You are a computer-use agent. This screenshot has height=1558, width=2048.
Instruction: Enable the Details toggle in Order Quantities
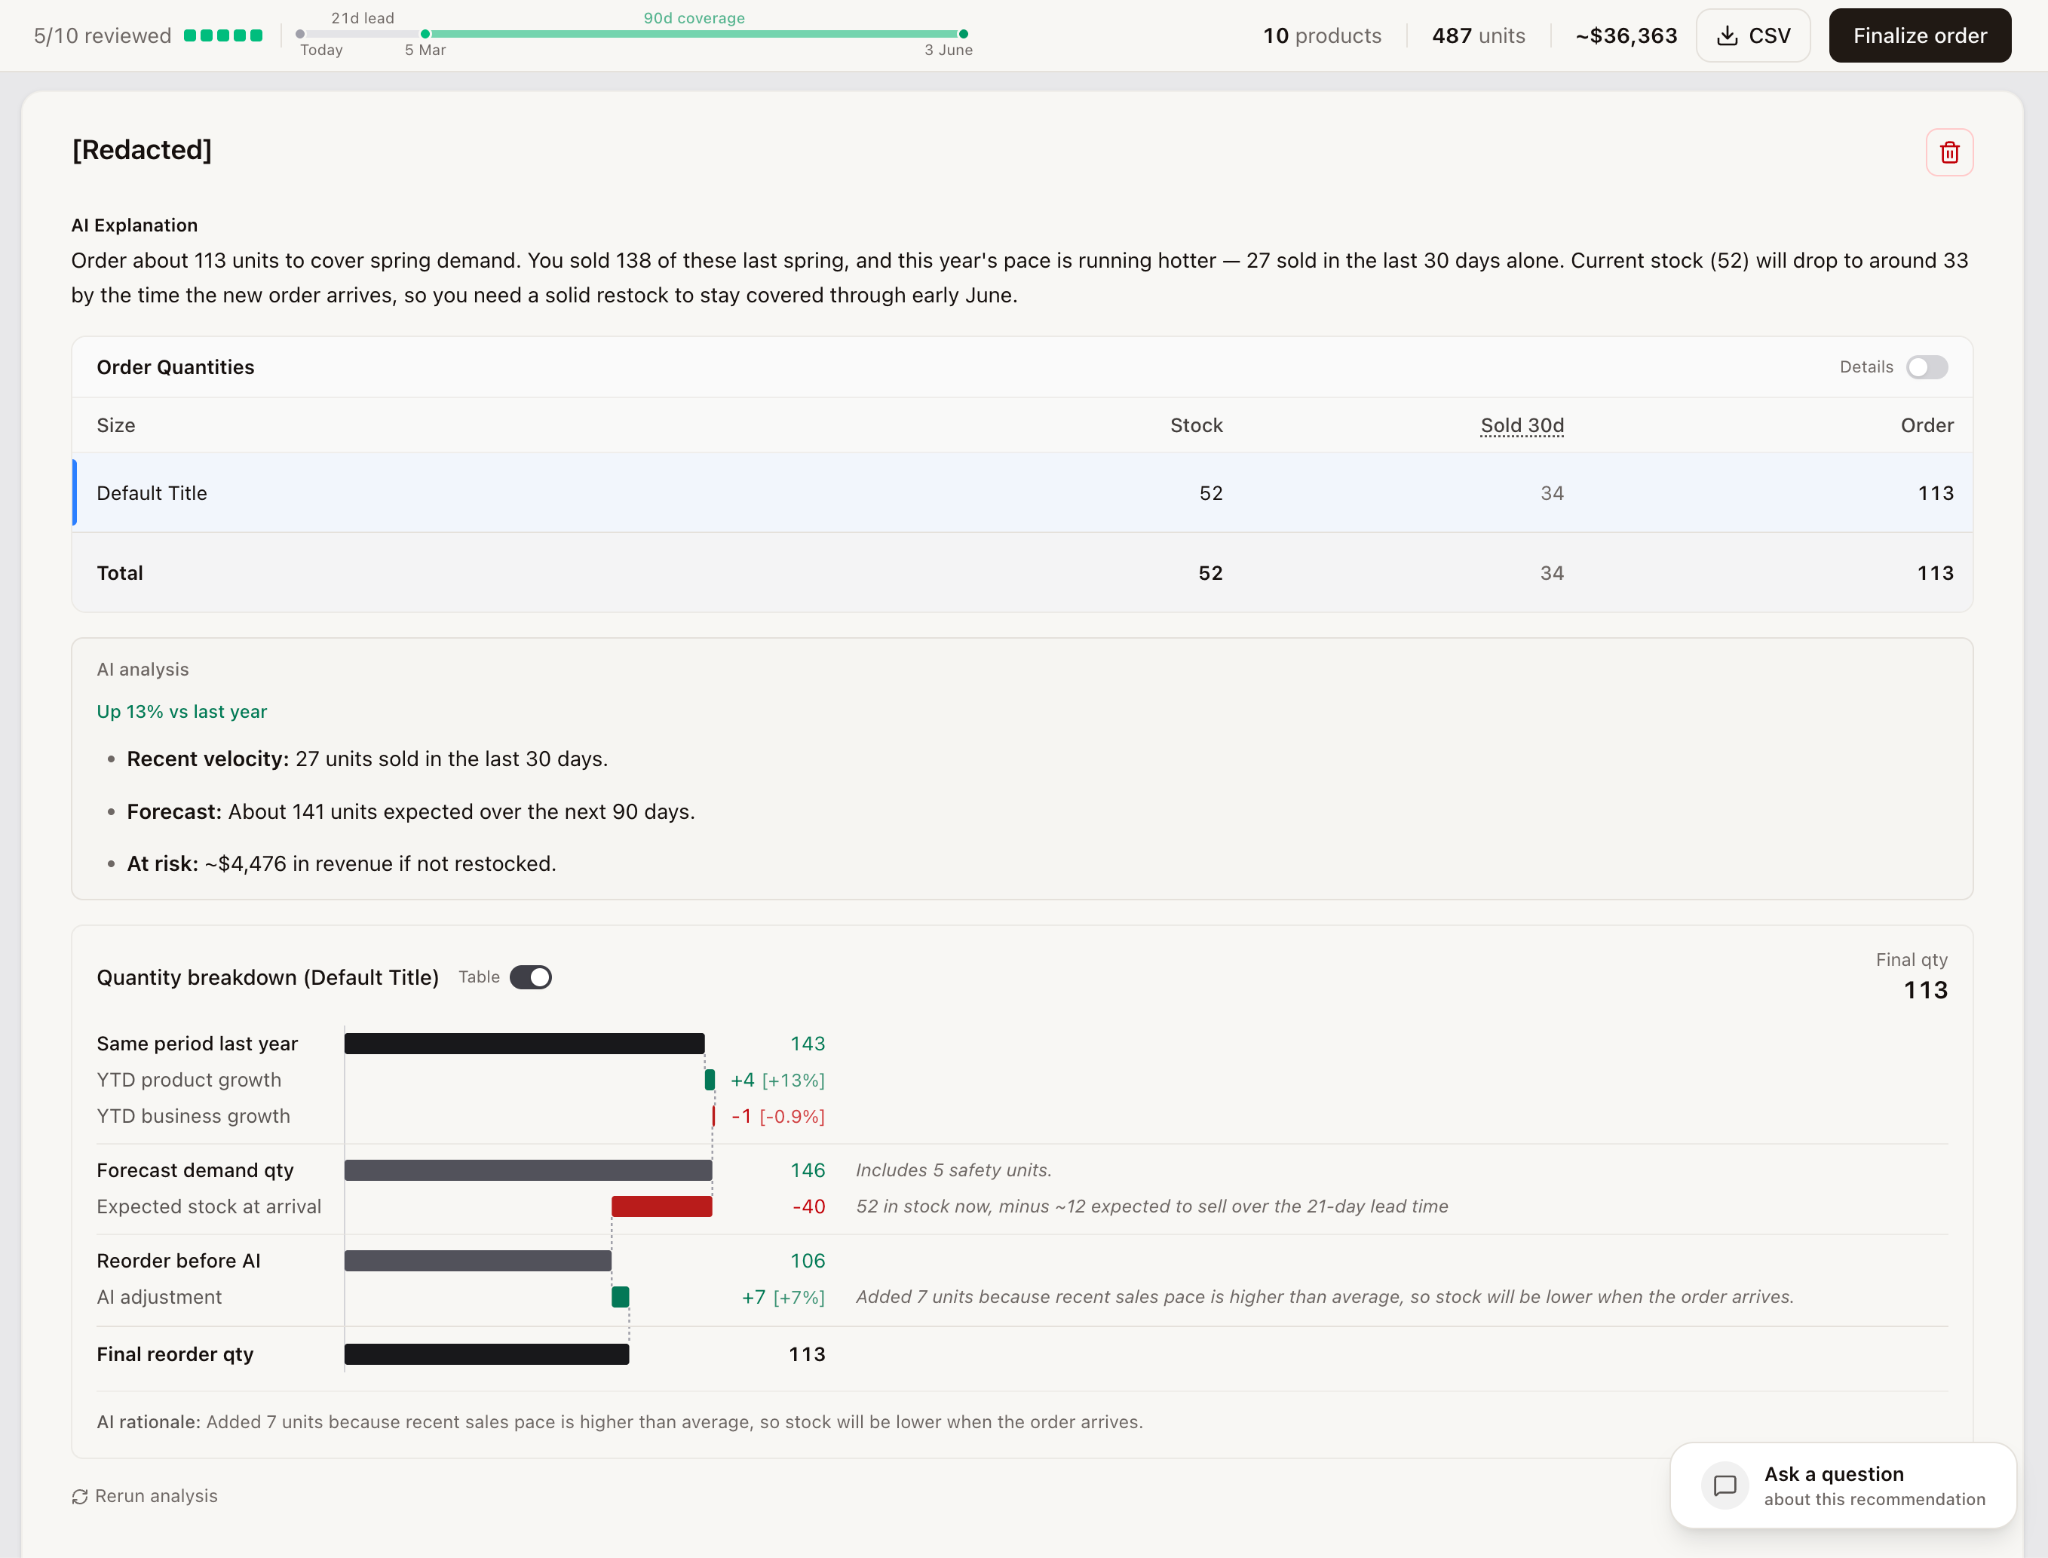pos(1927,367)
